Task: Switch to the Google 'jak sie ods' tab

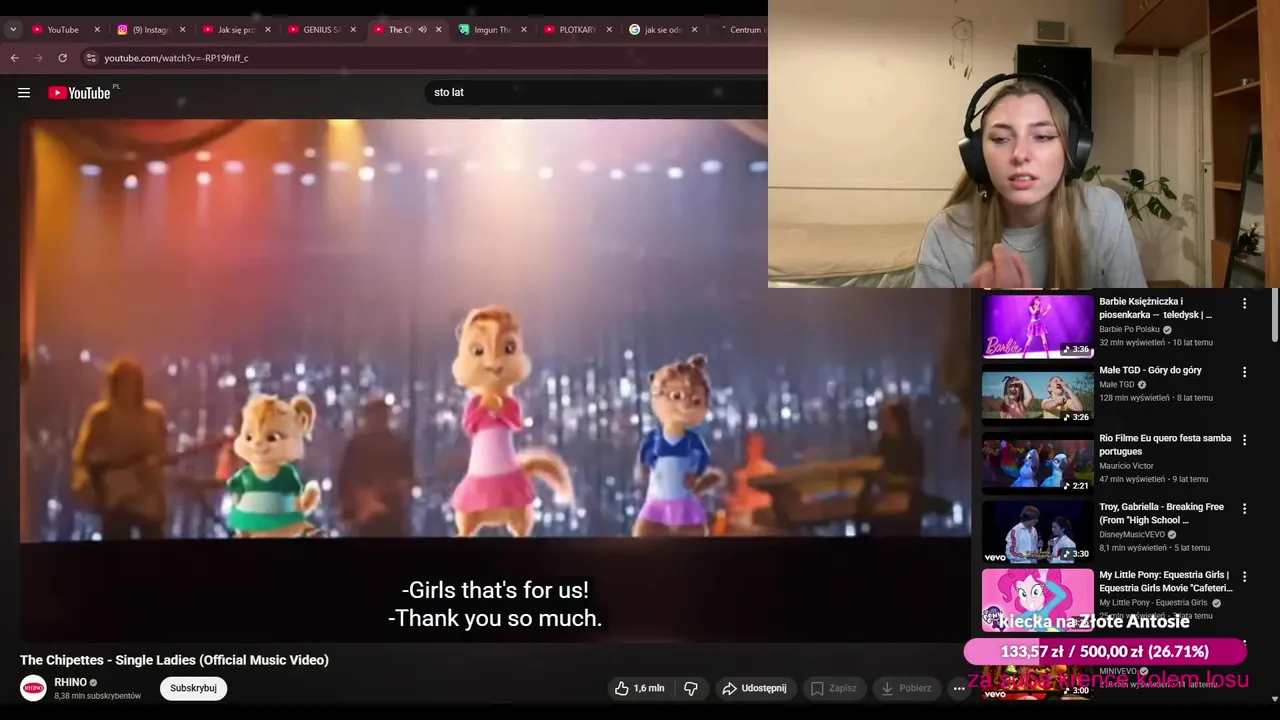Action: (661, 30)
